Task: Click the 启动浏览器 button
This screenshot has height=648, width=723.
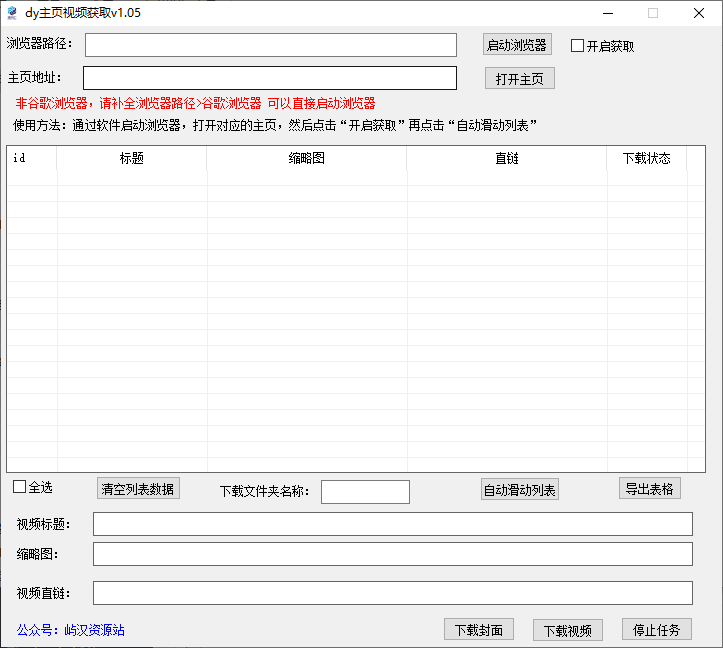Action: [517, 45]
